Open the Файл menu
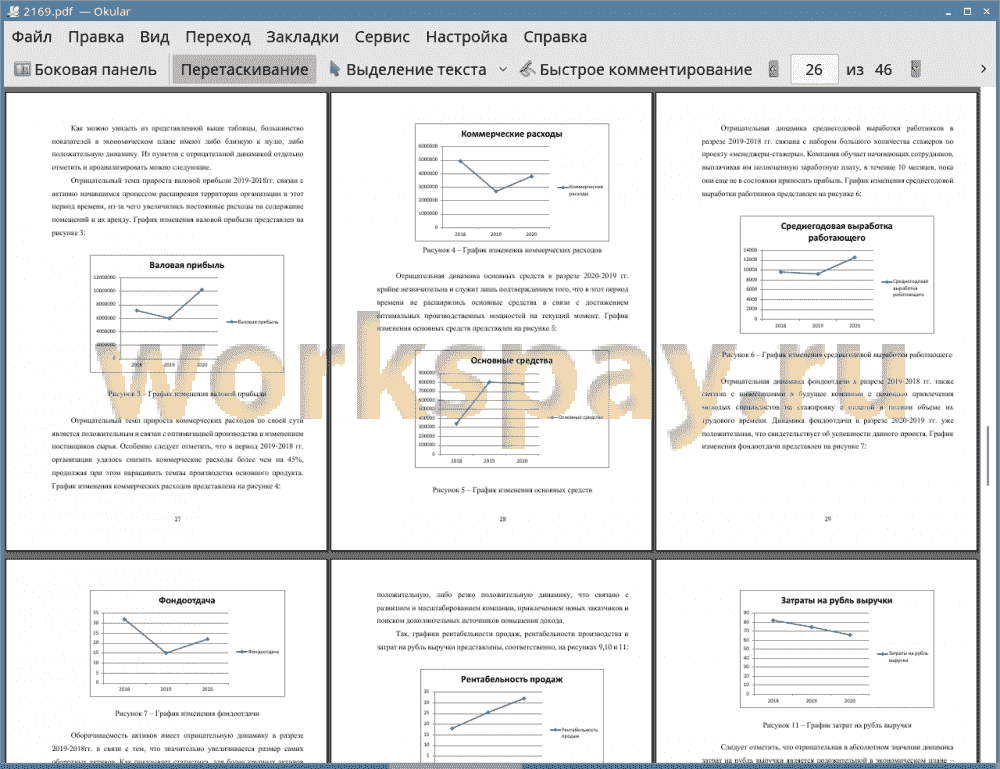1000x769 pixels. [32, 37]
